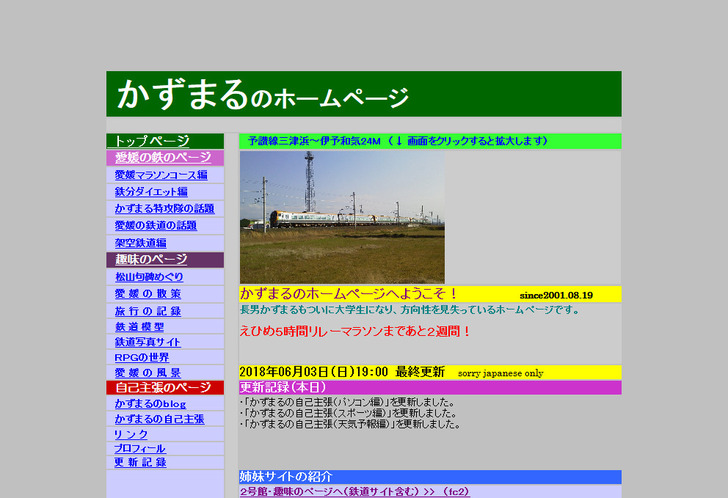Open 愛媛の散策 sidebar link
728x498 pixels.
pos(147,294)
